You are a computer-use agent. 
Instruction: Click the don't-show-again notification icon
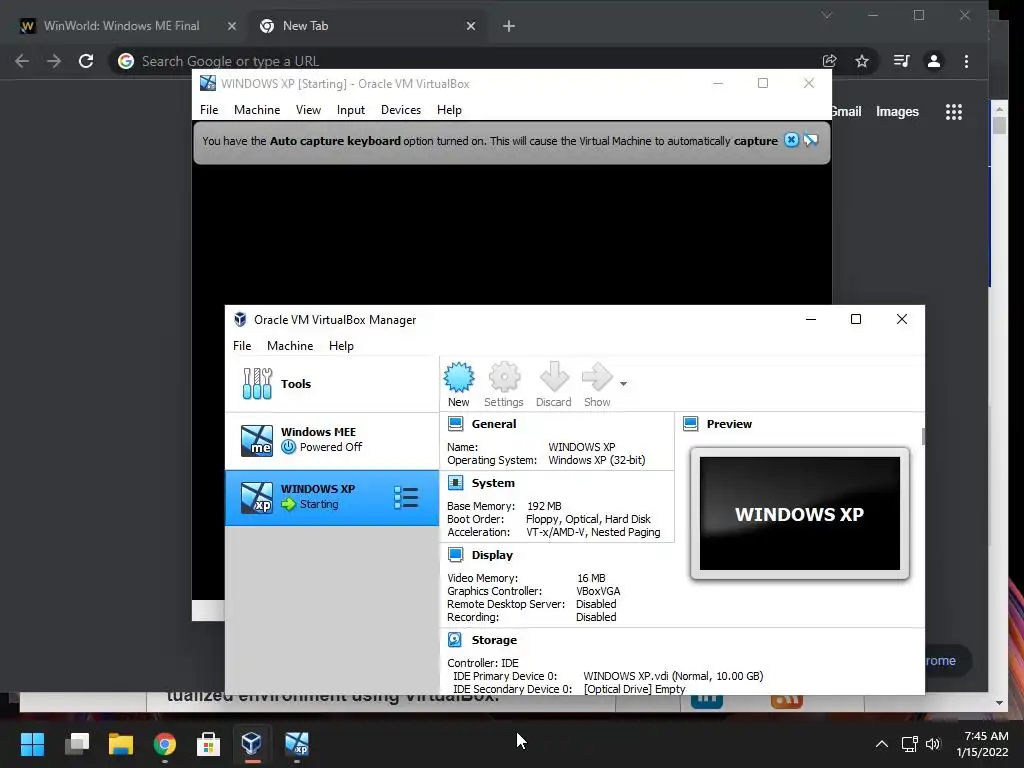[x=810, y=140]
